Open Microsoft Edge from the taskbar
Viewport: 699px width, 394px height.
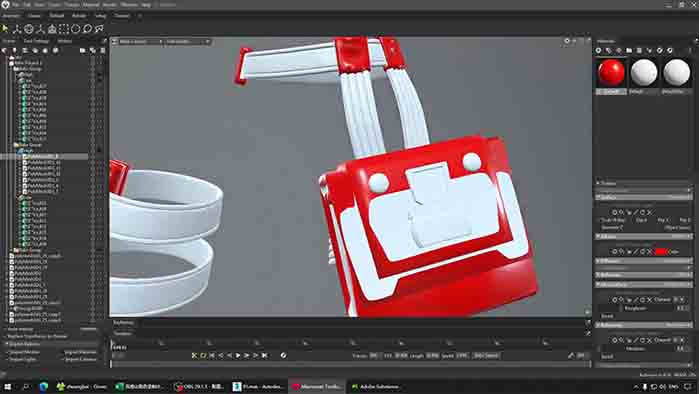tap(44, 386)
